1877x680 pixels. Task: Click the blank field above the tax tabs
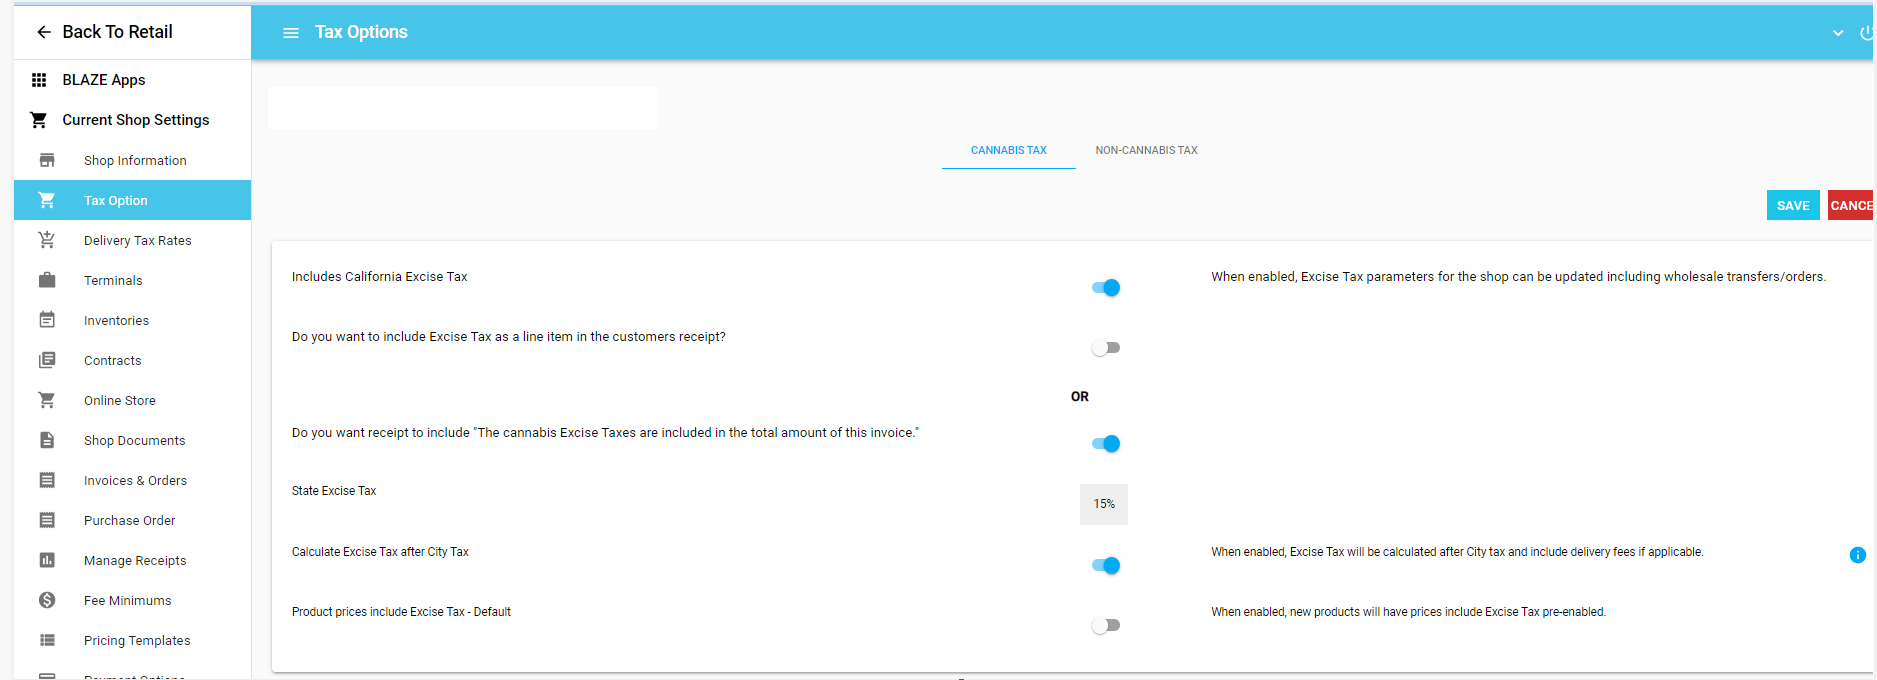pos(463,108)
